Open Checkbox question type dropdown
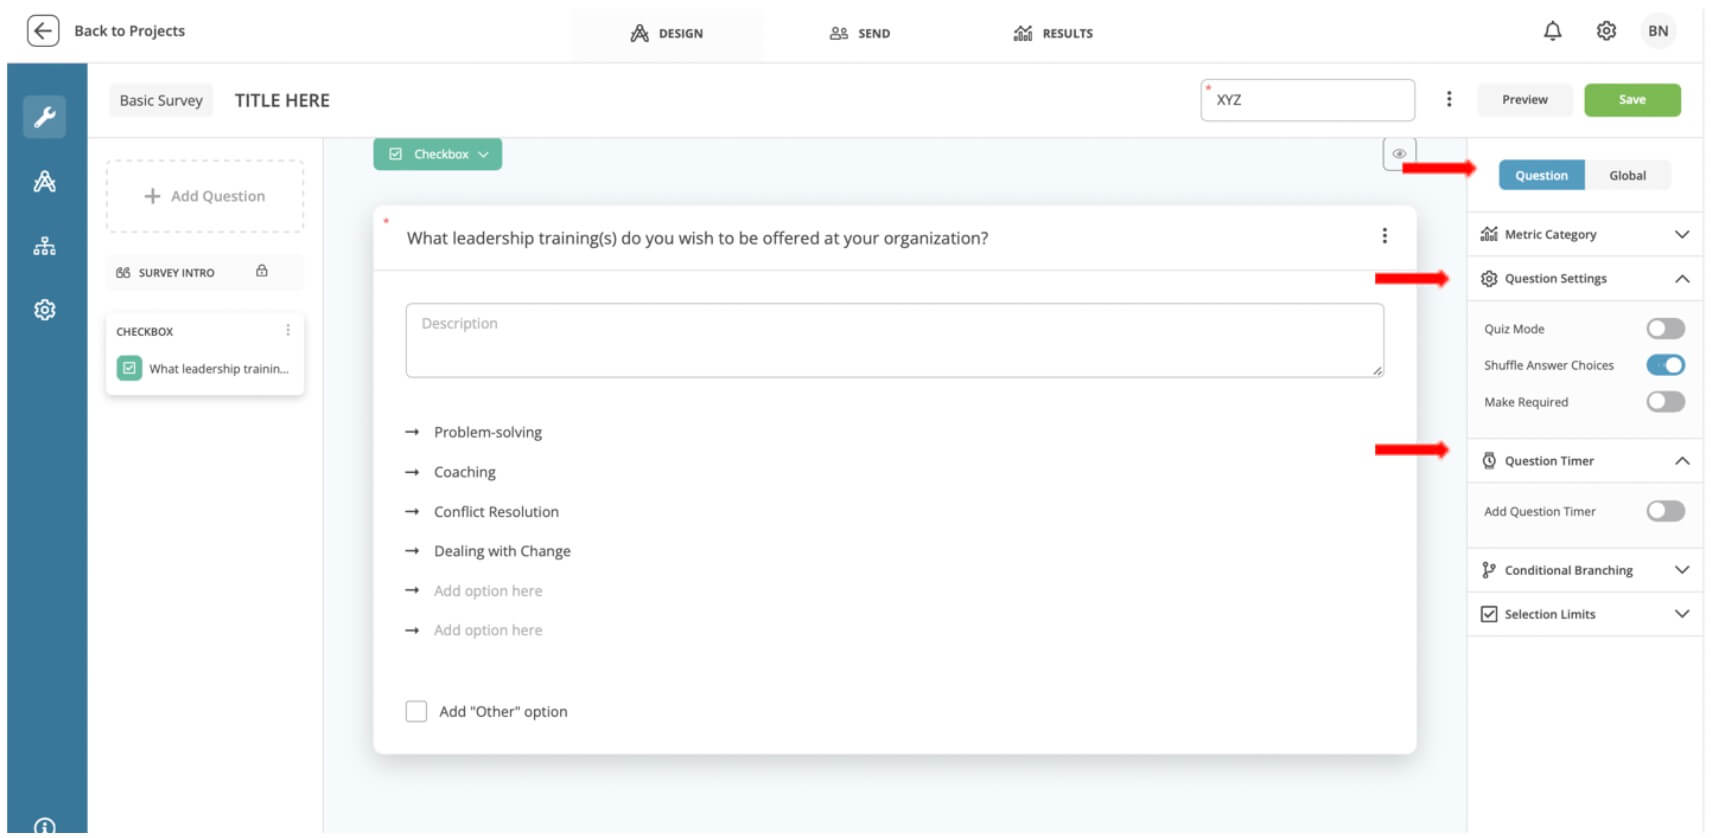The image size is (1716, 838). tap(438, 154)
